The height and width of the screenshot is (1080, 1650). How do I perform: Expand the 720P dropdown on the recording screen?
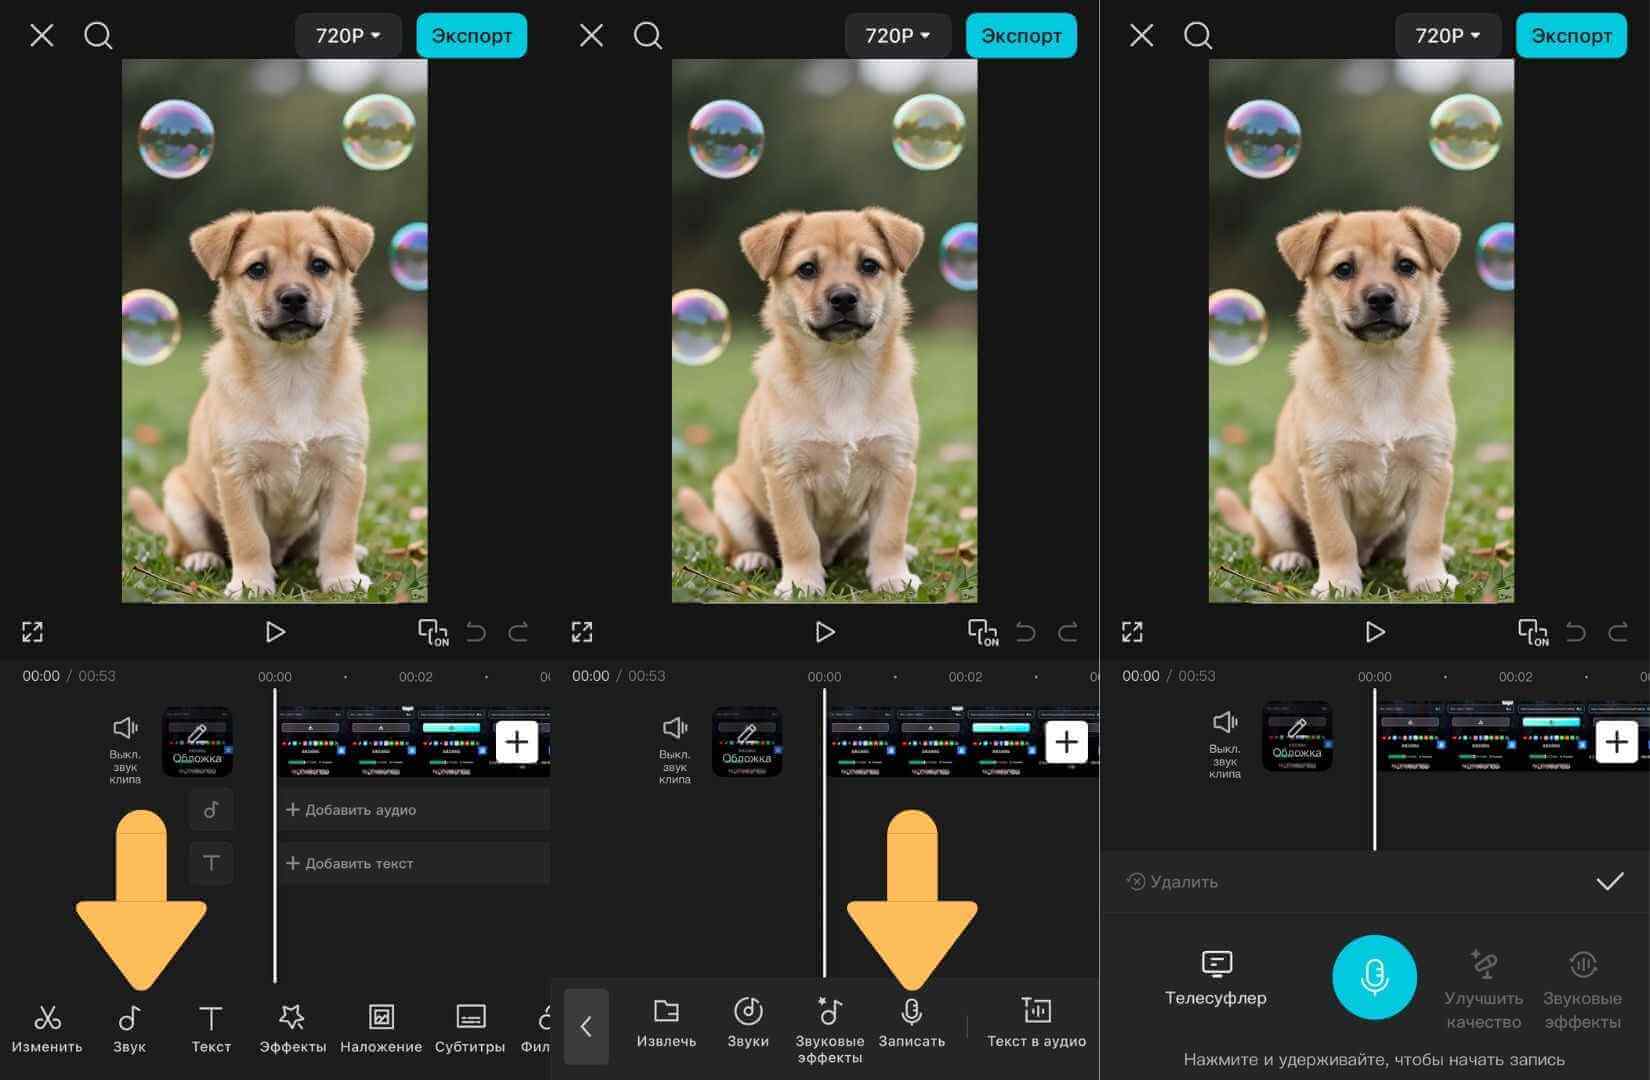[x=1447, y=36]
